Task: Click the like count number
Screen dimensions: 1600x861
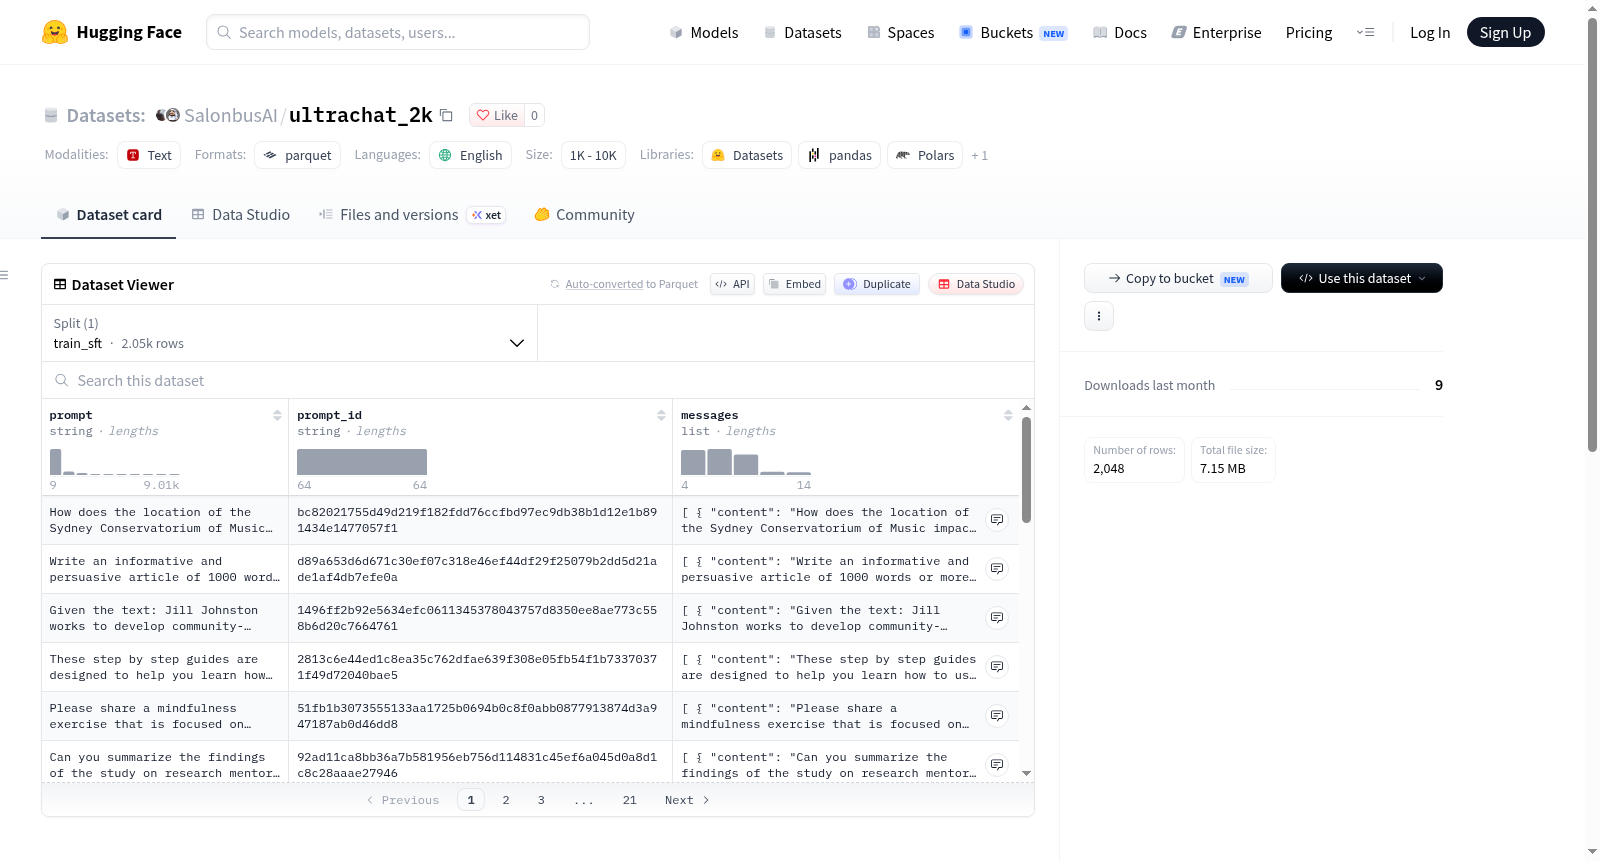Action: [535, 115]
